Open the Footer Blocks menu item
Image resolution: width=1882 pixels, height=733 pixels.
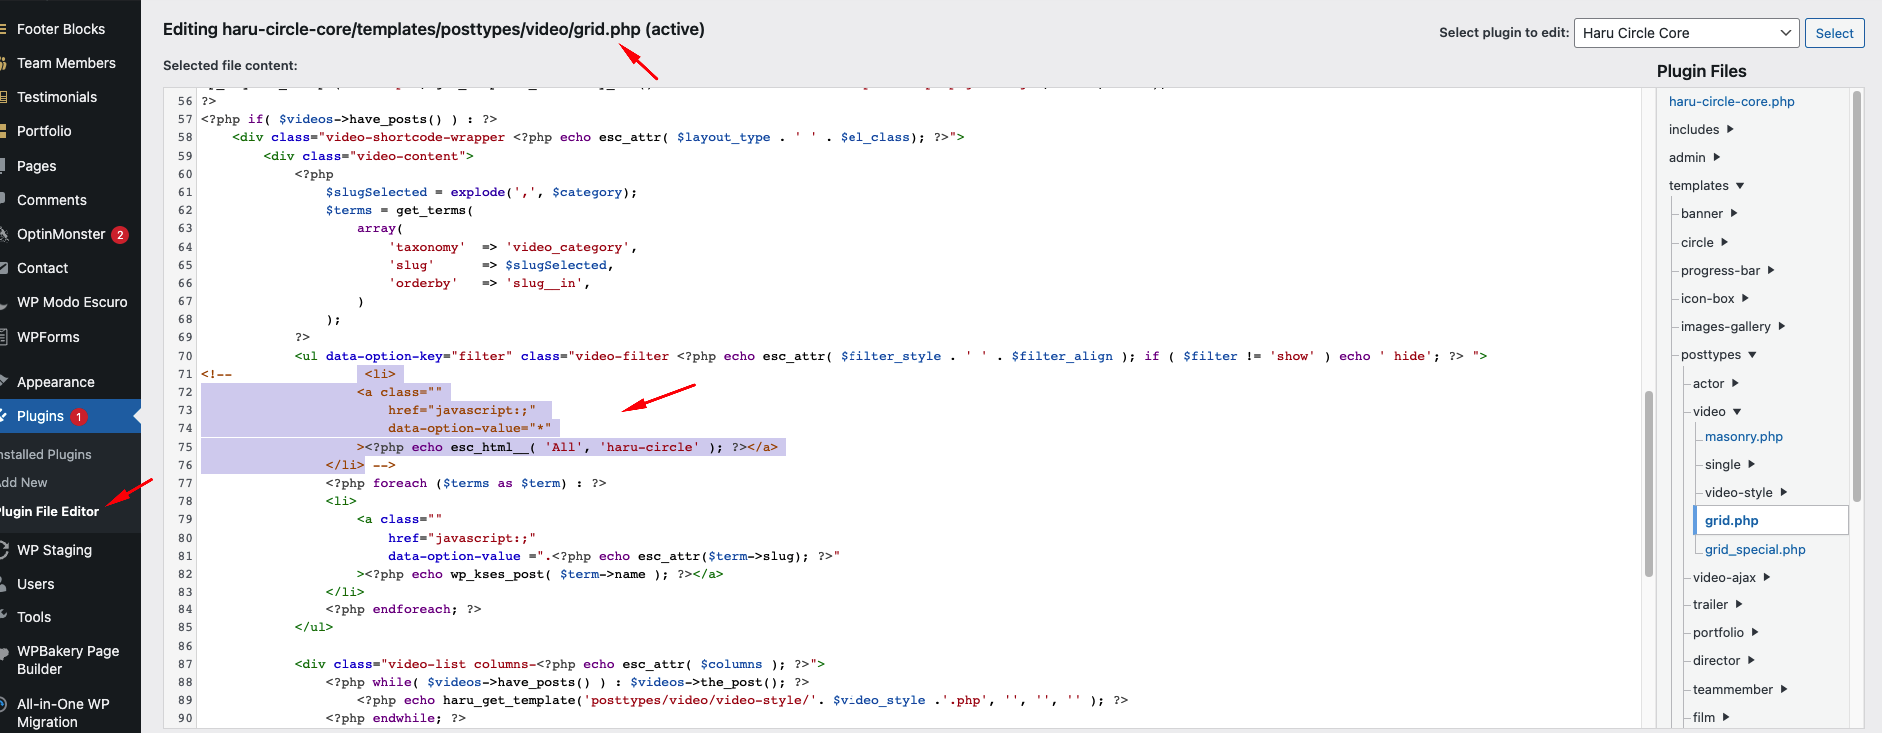[60, 29]
